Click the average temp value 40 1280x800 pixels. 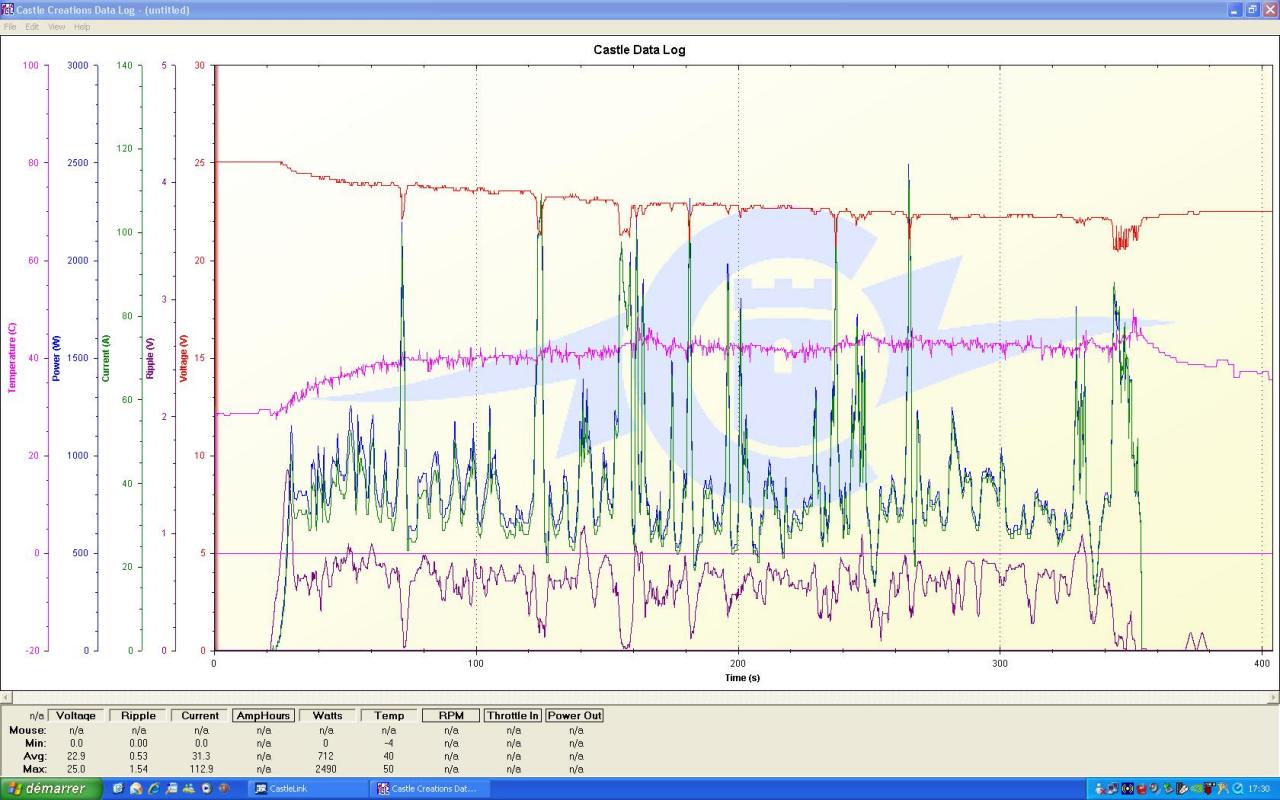[389, 756]
